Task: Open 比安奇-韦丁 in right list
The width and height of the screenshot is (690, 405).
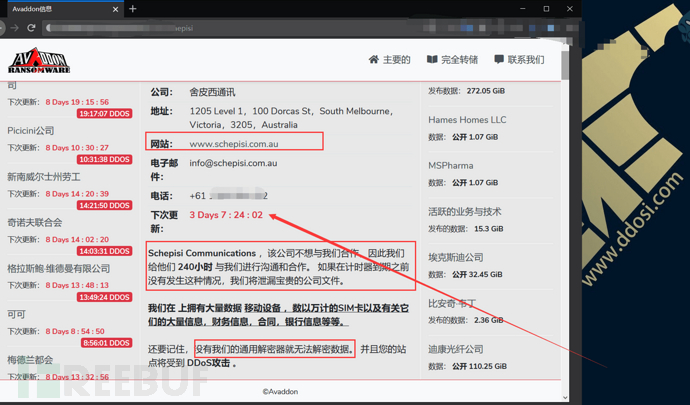Action: 452,303
